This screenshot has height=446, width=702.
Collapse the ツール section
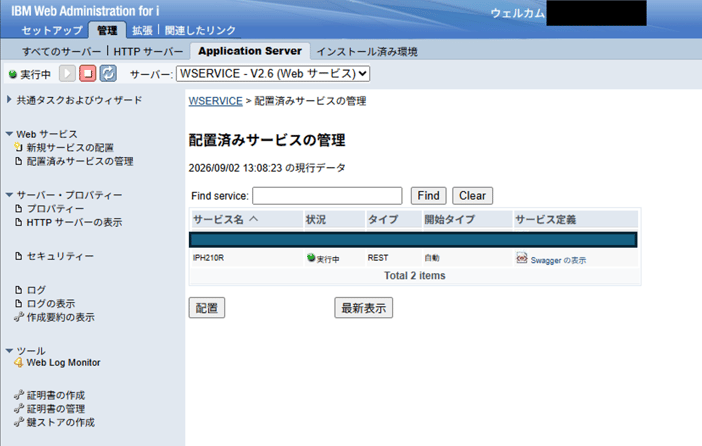[x=9, y=351]
